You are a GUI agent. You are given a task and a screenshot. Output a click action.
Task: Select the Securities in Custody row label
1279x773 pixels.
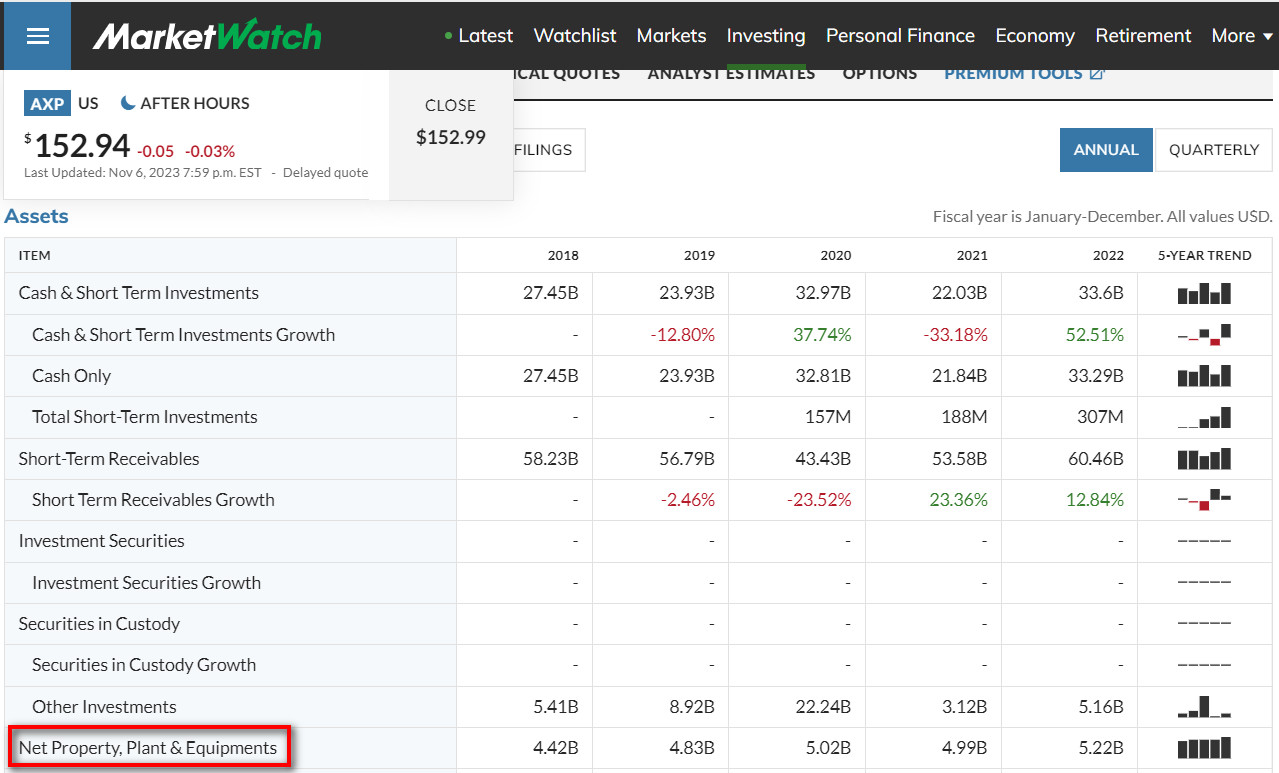click(x=99, y=624)
